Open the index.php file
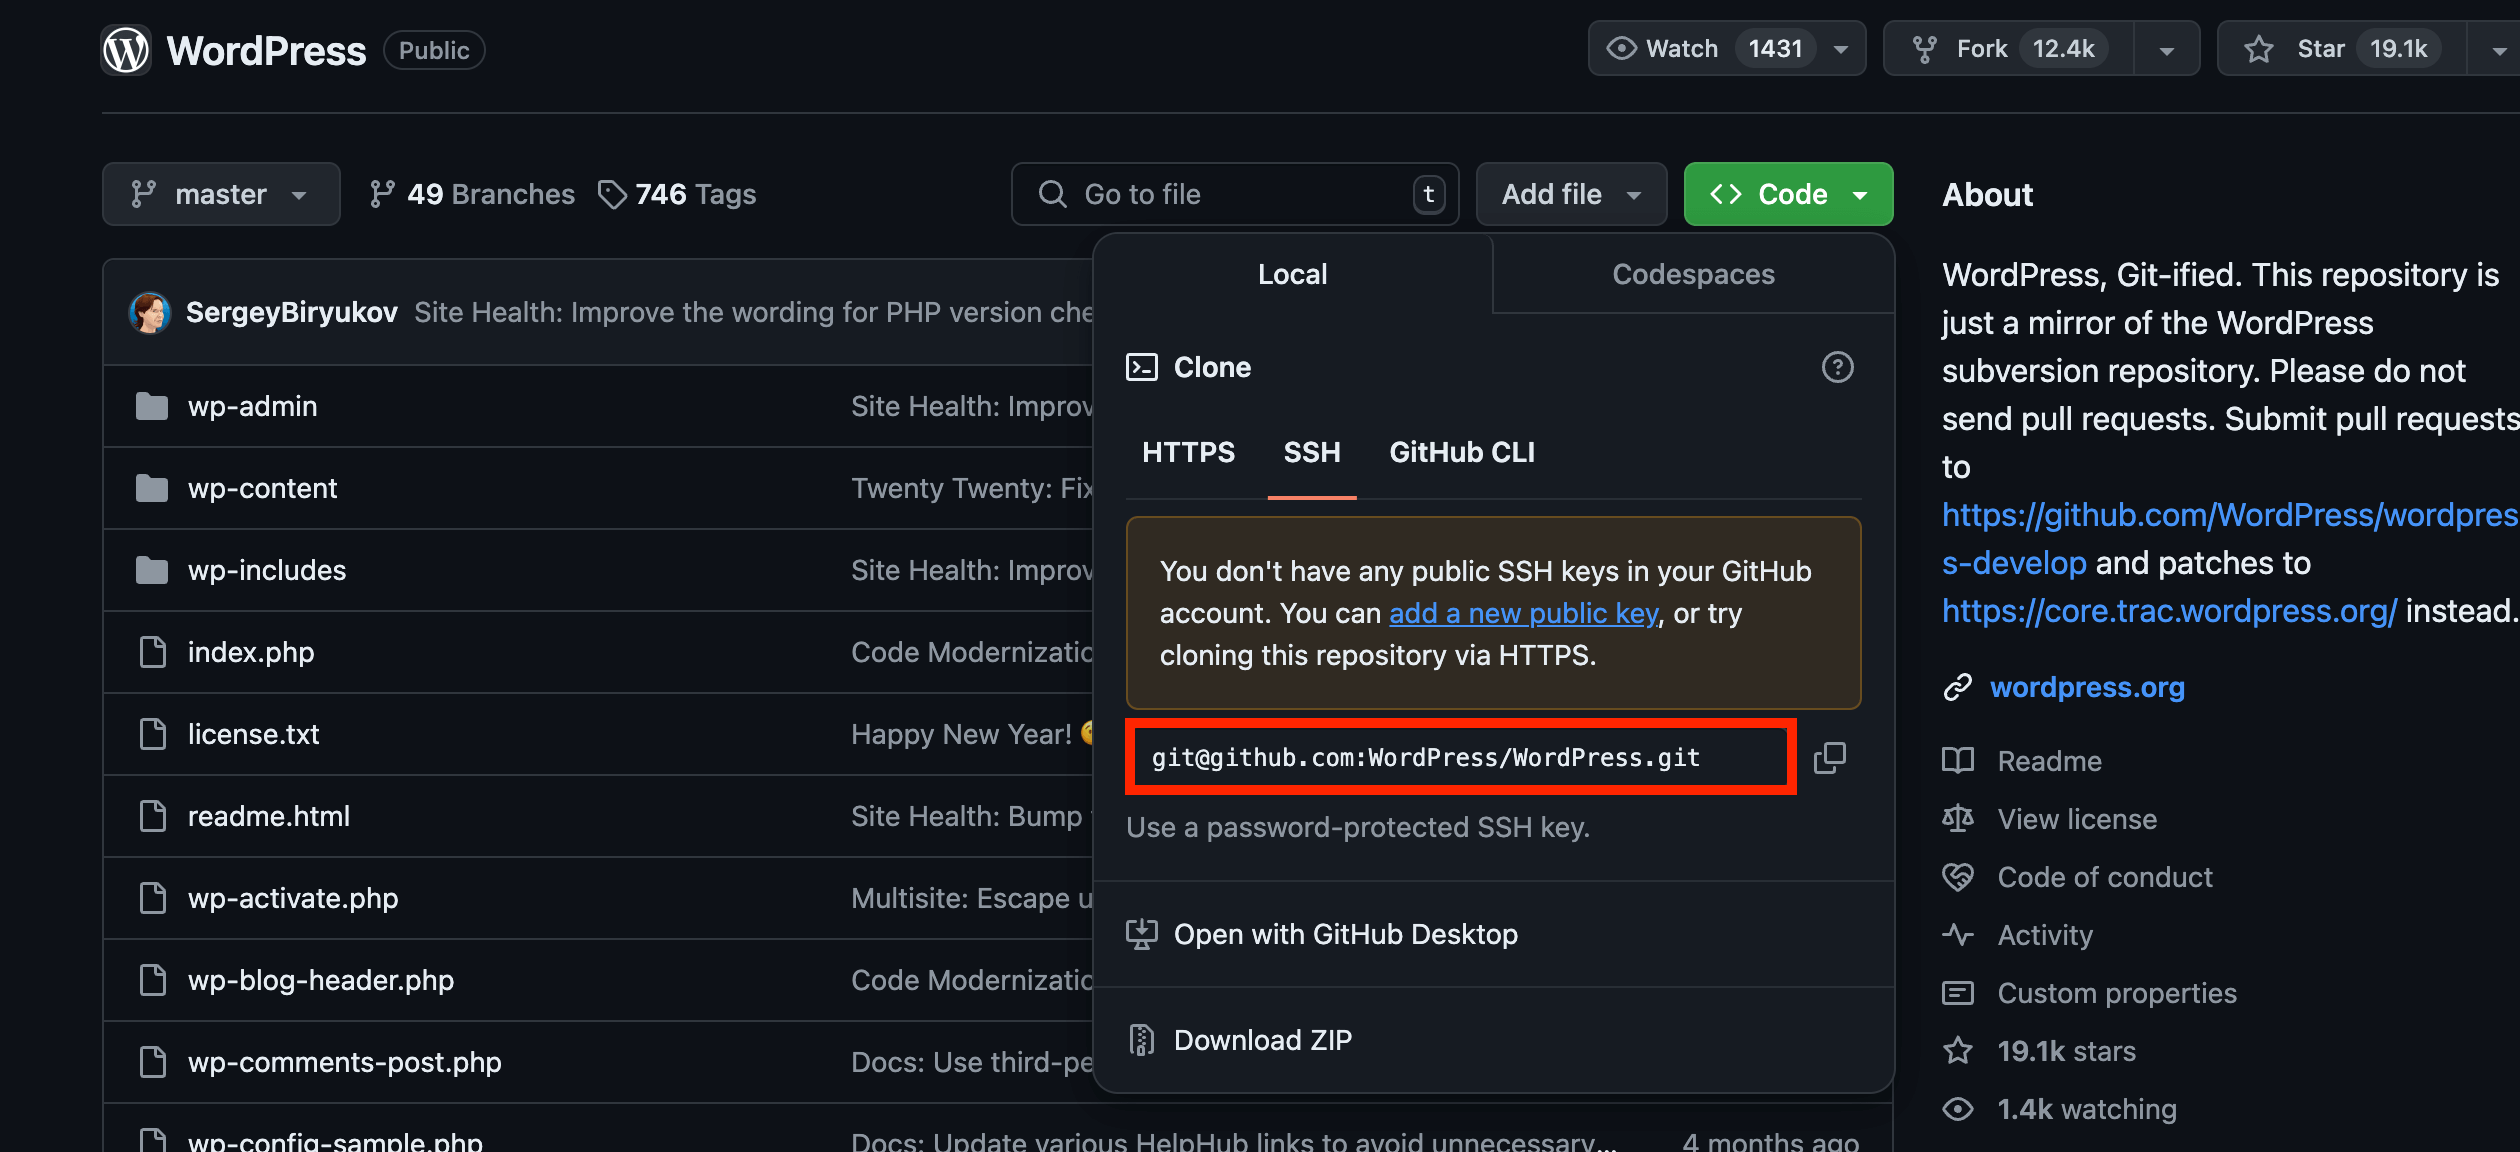This screenshot has height=1152, width=2520. click(x=251, y=652)
